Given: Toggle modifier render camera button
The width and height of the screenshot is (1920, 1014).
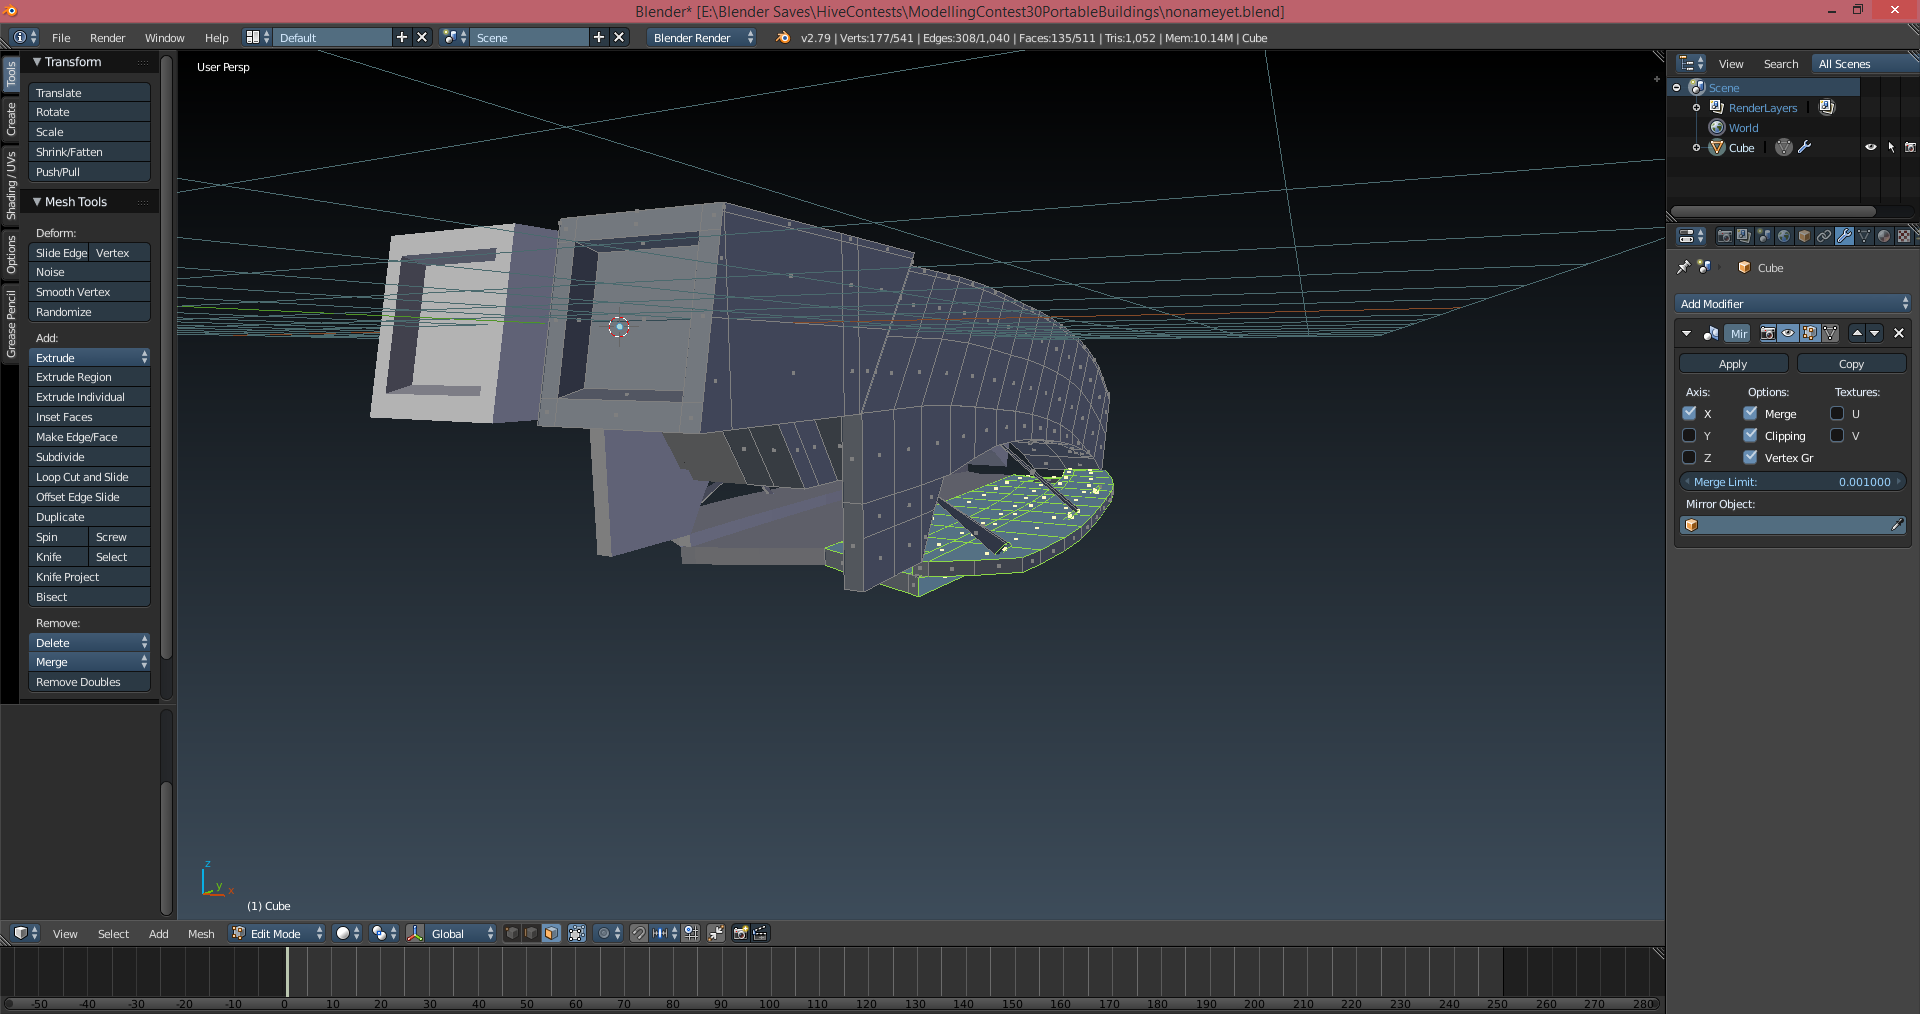Looking at the screenshot, I should coord(1768,333).
